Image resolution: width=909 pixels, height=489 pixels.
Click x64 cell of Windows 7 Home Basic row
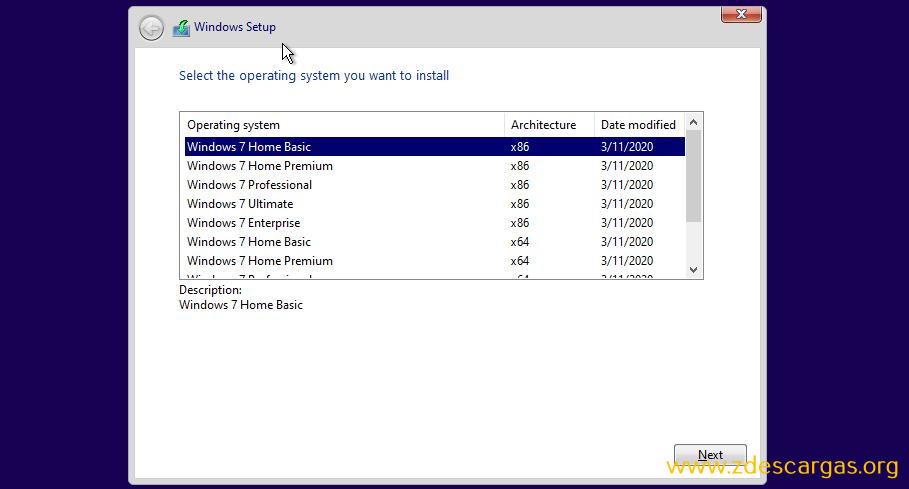(x=519, y=242)
